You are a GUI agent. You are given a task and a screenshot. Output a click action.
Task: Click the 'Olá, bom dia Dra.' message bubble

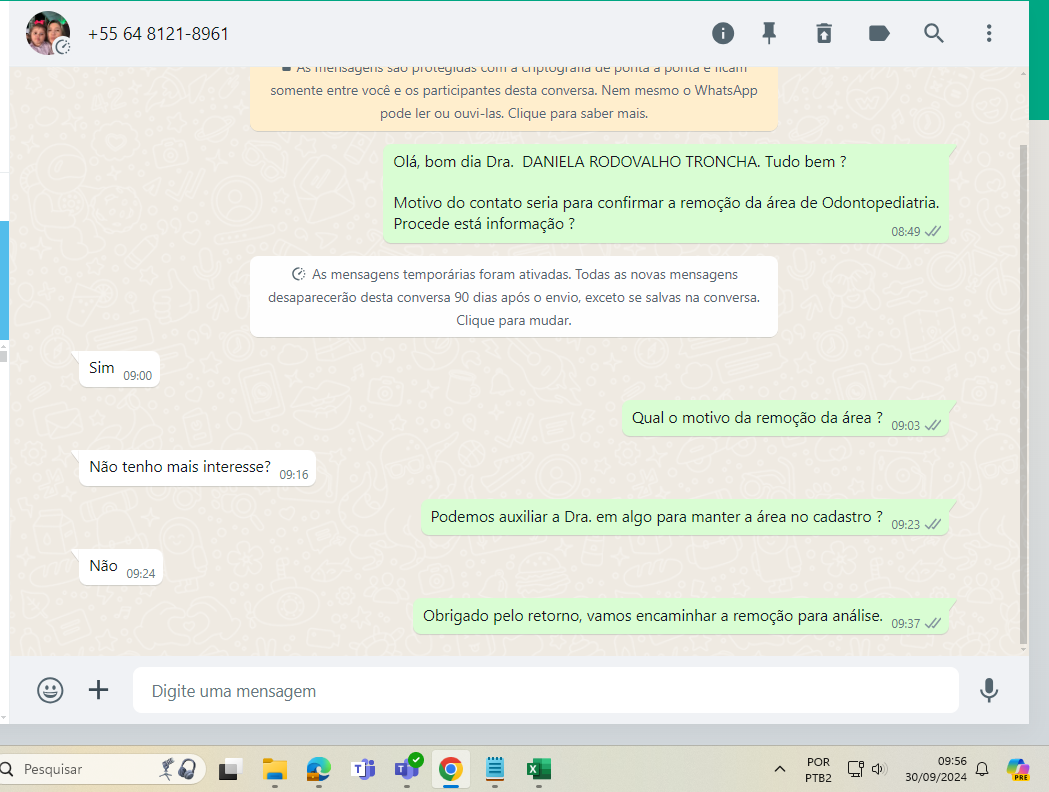point(666,193)
